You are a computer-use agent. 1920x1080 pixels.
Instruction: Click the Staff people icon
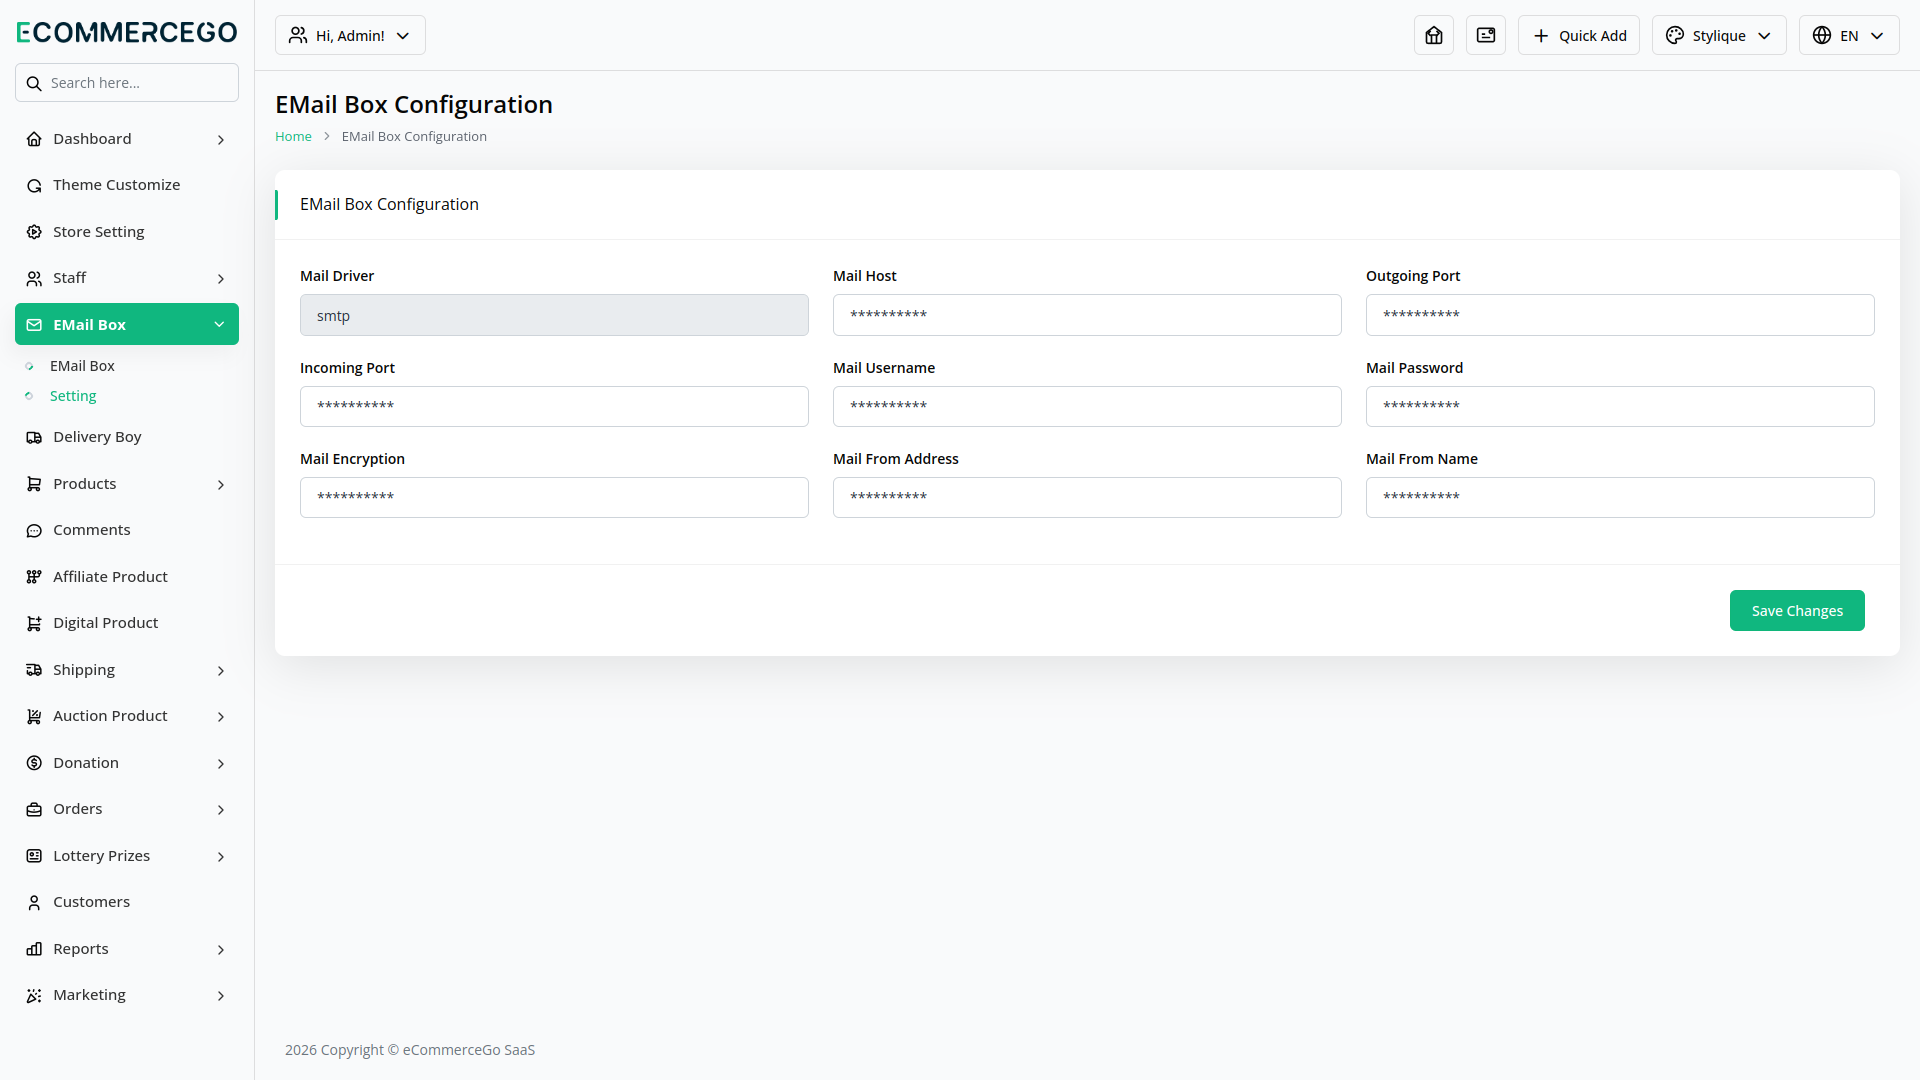click(x=34, y=278)
